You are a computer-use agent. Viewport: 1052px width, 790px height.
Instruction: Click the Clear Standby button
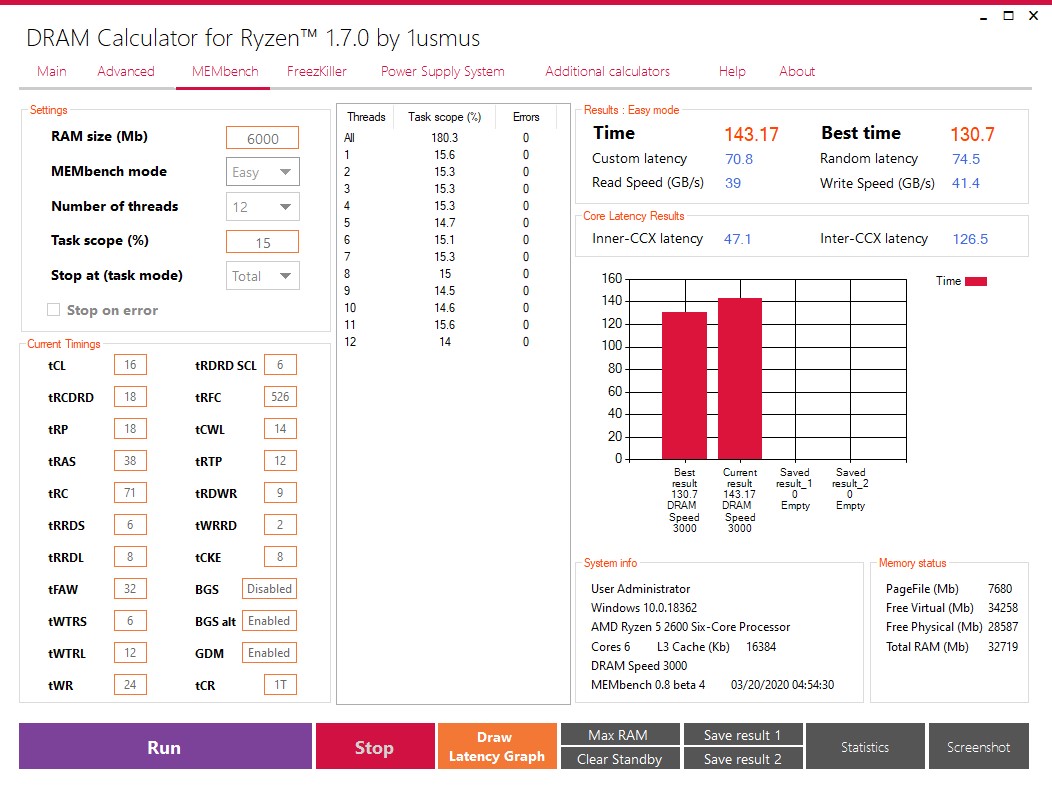(x=620, y=758)
